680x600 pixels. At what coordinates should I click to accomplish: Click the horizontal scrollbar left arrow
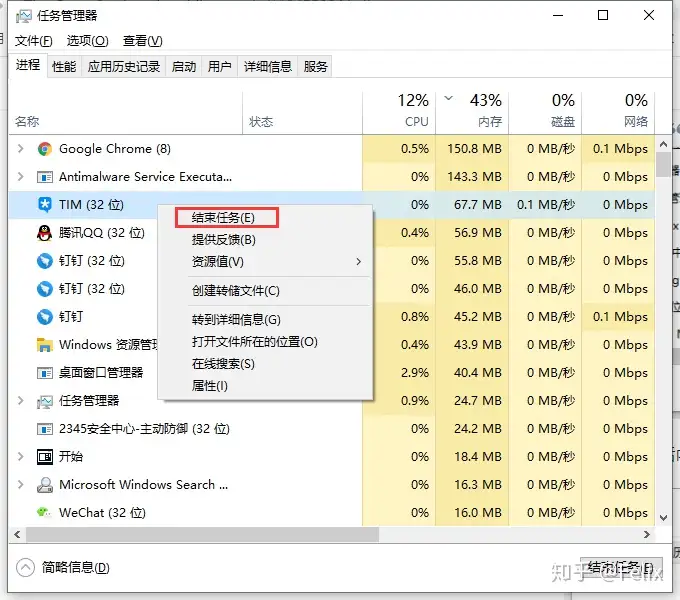(x=17, y=535)
